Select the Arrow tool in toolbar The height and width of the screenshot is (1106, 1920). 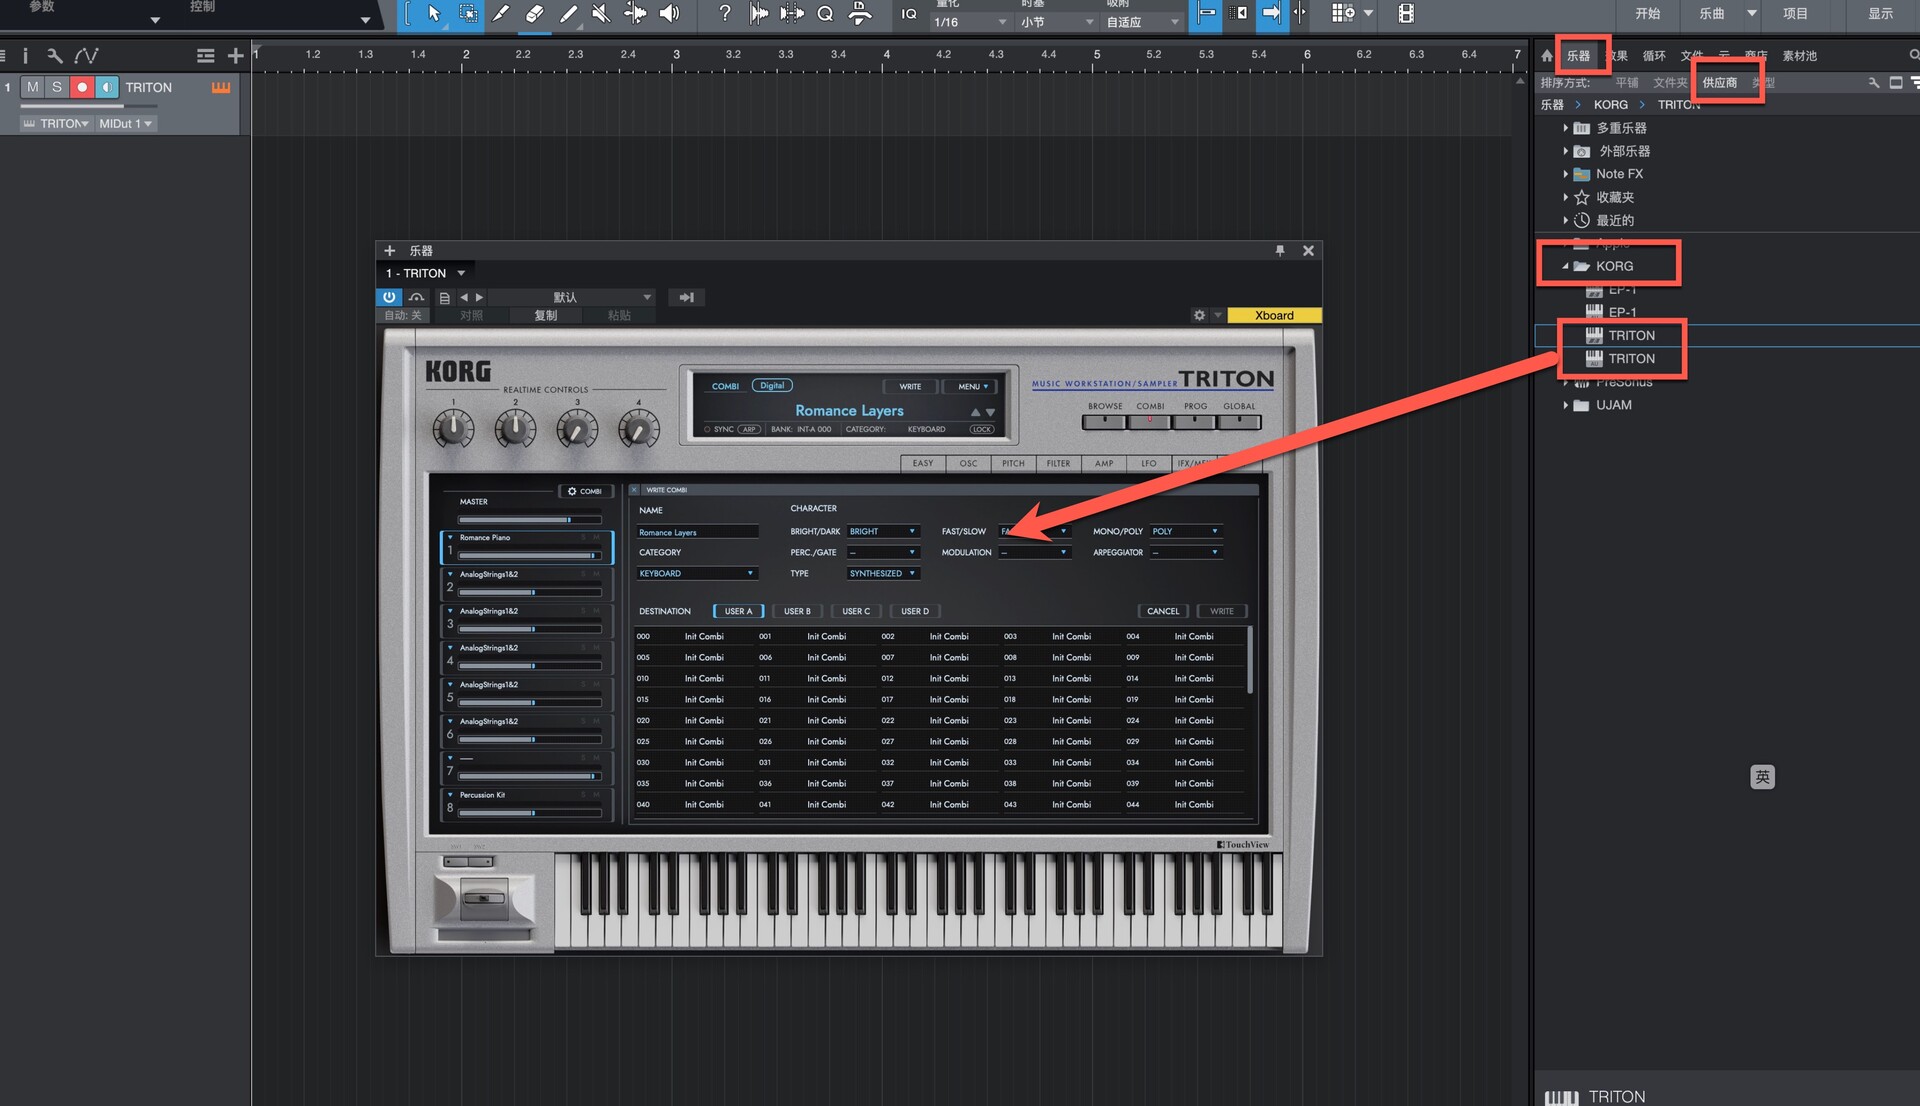pos(433,13)
